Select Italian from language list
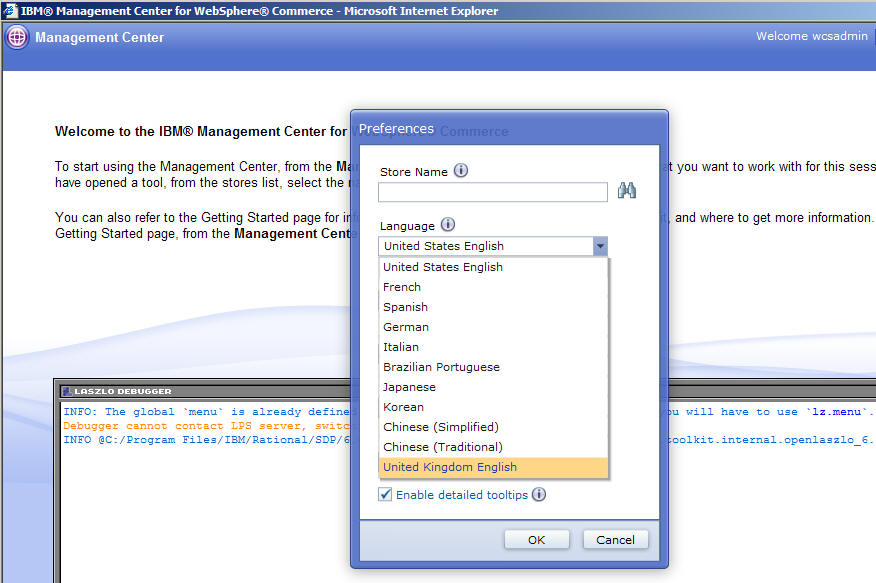Image resolution: width=876 pixels, height=583 pixels. point(493,347)
